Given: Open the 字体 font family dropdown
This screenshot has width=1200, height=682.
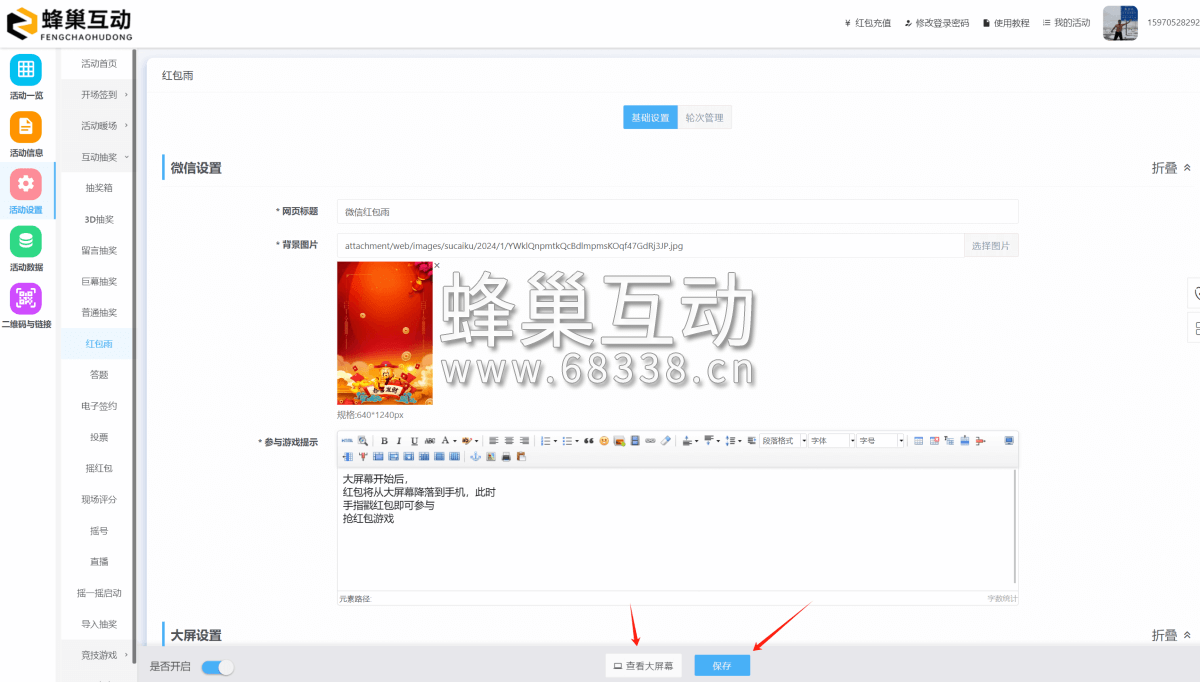Looking at the screenshot, I should 829,441.
